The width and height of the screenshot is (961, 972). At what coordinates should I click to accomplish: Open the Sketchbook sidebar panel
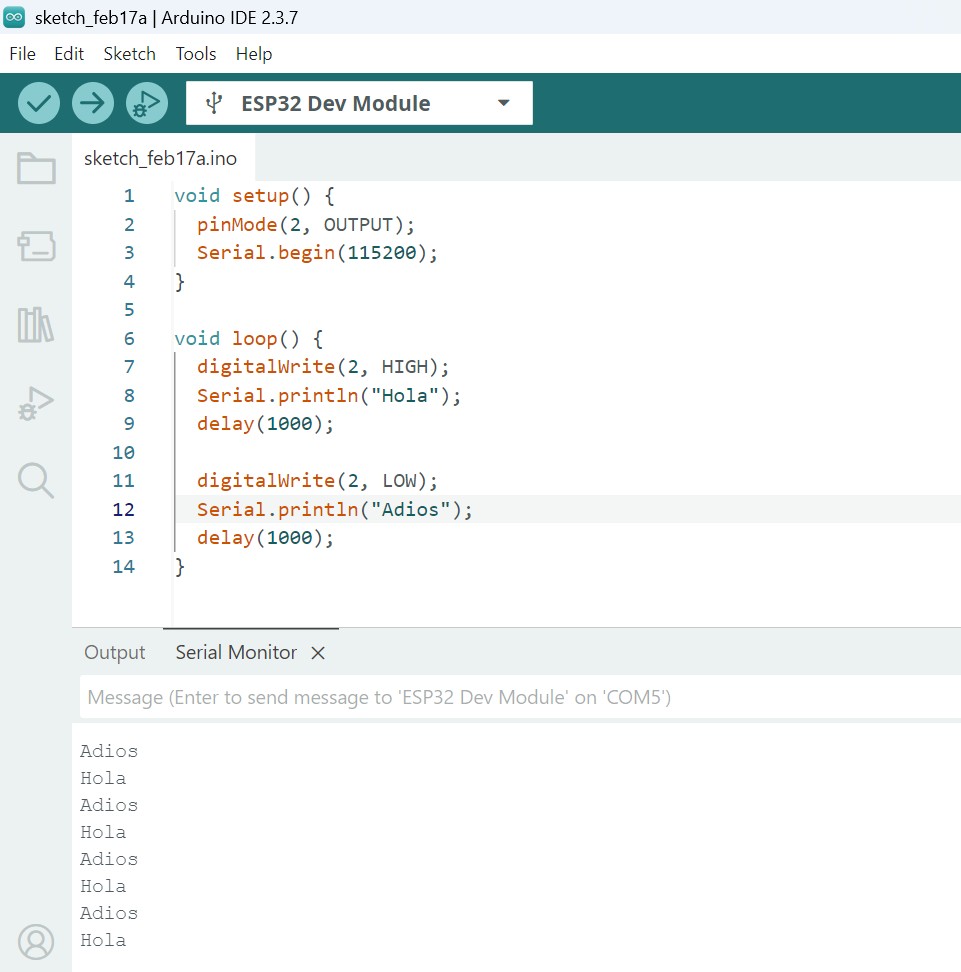coord(35,169)
